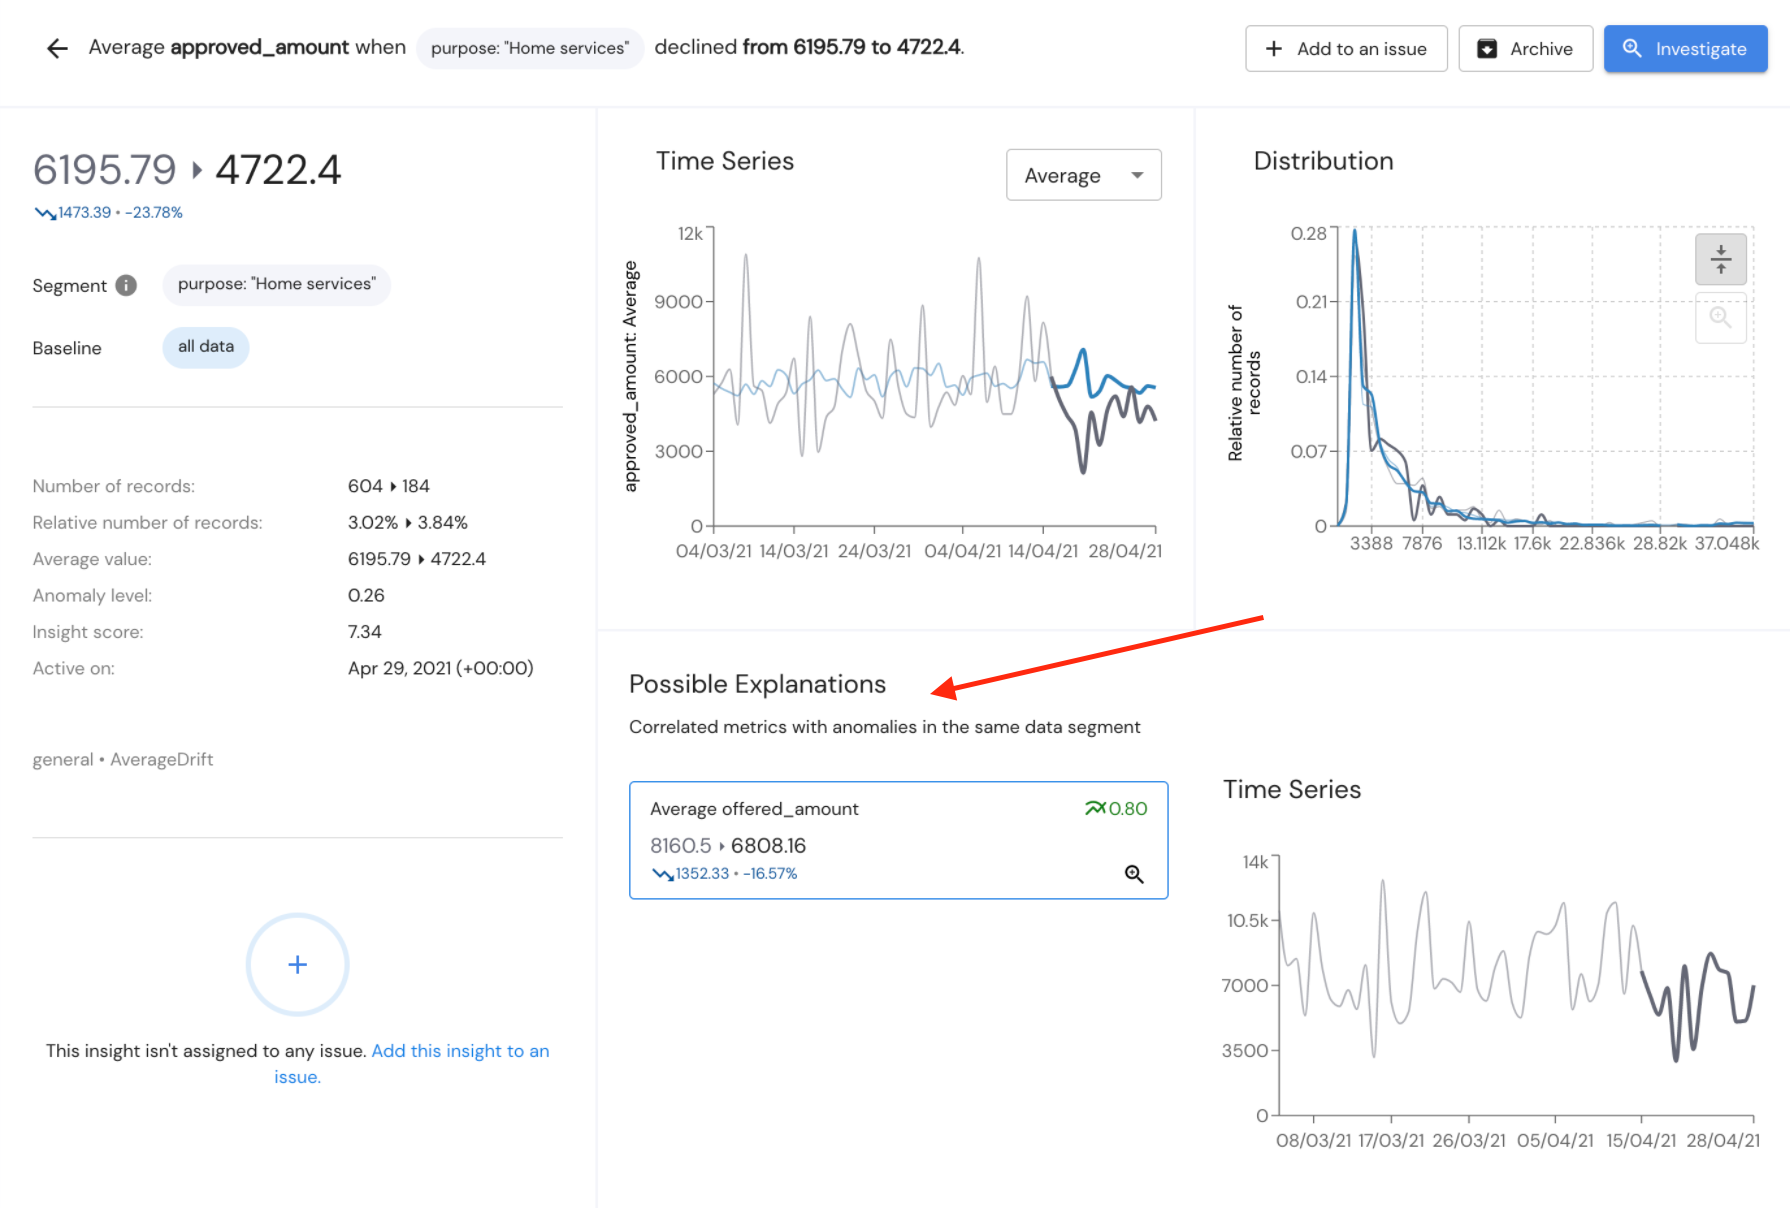Image resolution: width=1790 pixels, height=1208 pixels.
Task: Click the distribution zoom magnifier icon
Action: point(1720,317)
